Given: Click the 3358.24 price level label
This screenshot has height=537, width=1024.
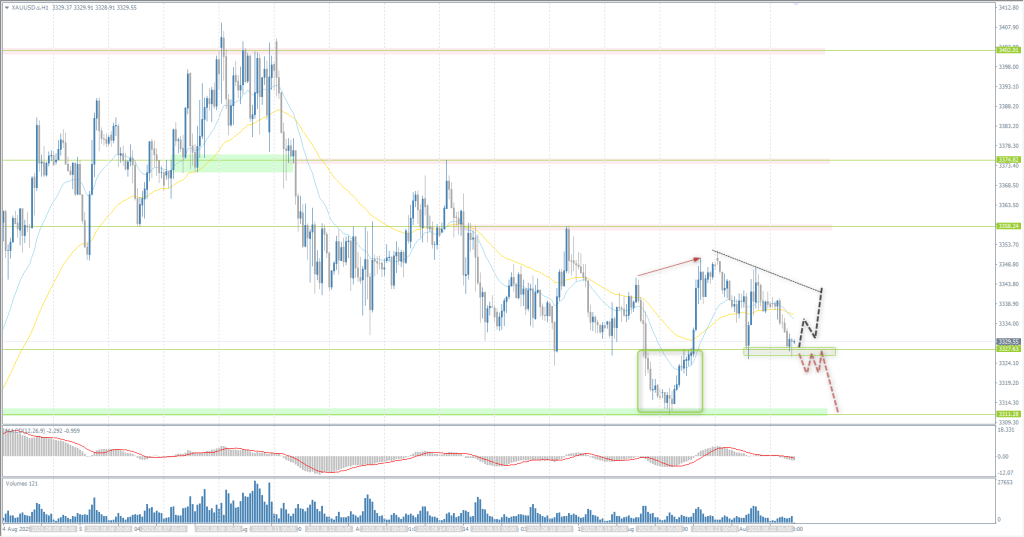Looking at the screenshot, I should pos(1007,227).
